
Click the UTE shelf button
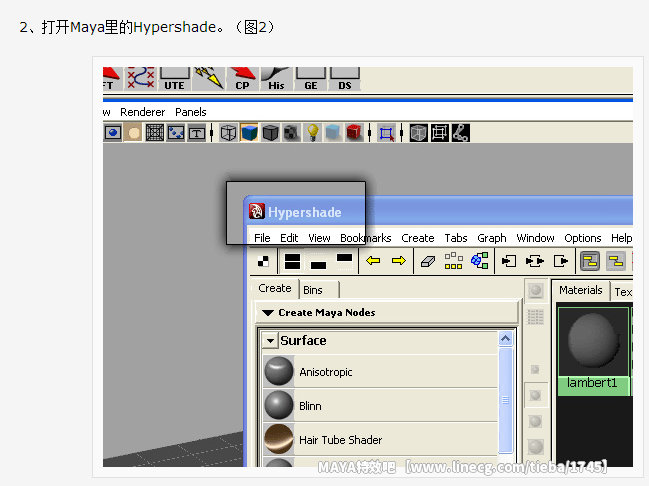pyautogui.click(x=174, y=79)
